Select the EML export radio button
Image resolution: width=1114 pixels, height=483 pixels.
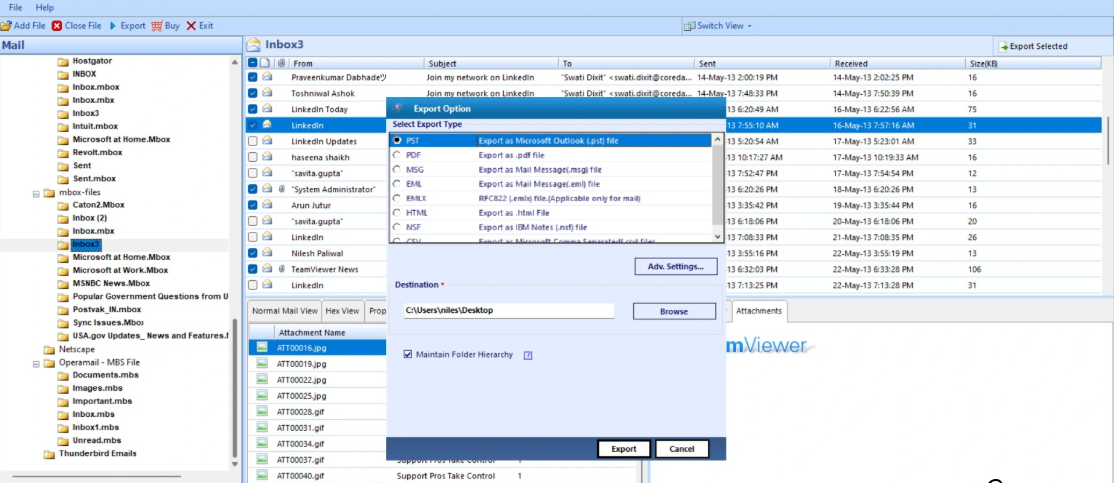tap(397, 184)
